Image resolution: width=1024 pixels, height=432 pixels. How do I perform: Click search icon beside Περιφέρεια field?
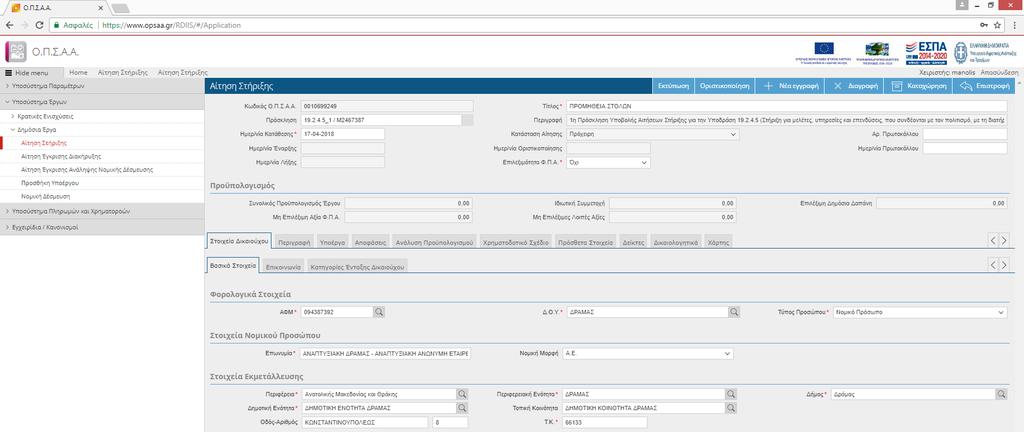[x=462, y=394]
